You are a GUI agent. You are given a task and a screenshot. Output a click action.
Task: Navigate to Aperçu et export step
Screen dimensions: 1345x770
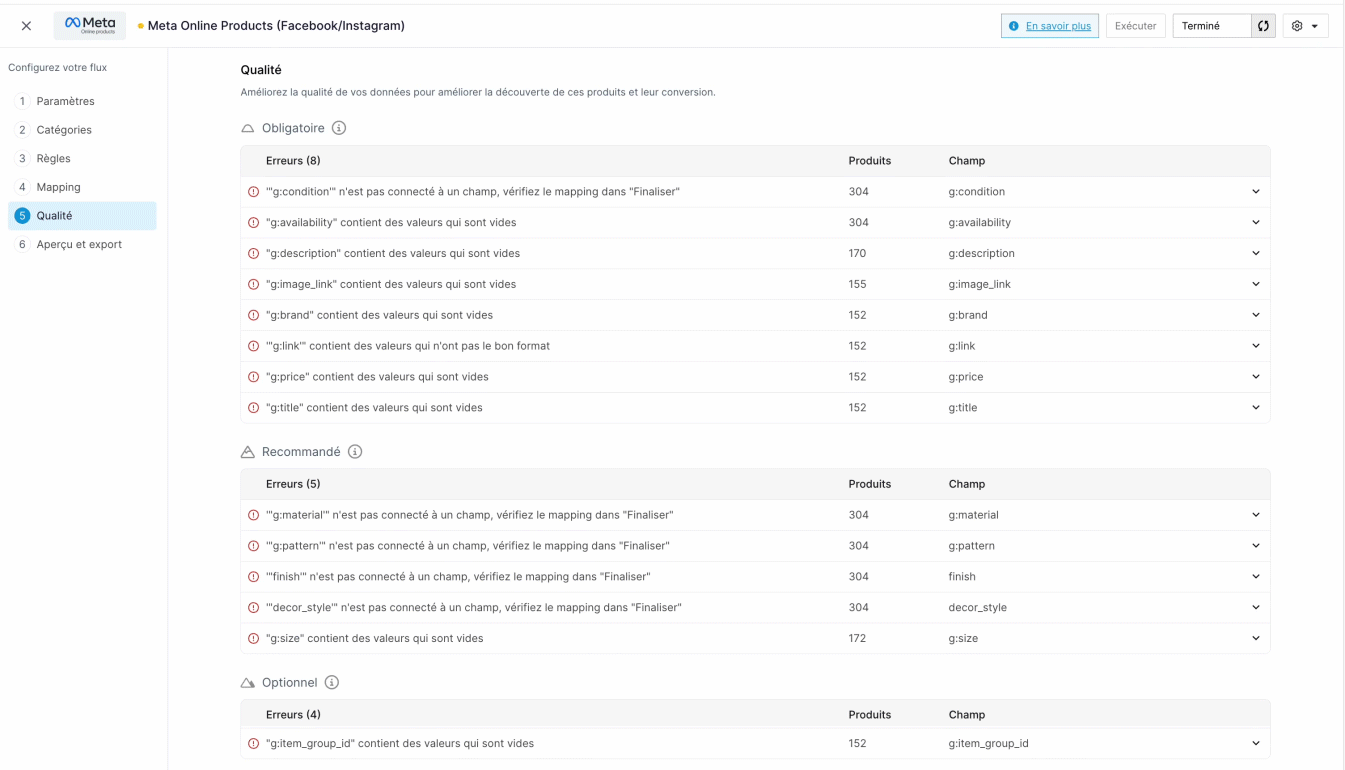tap(79, 244)
